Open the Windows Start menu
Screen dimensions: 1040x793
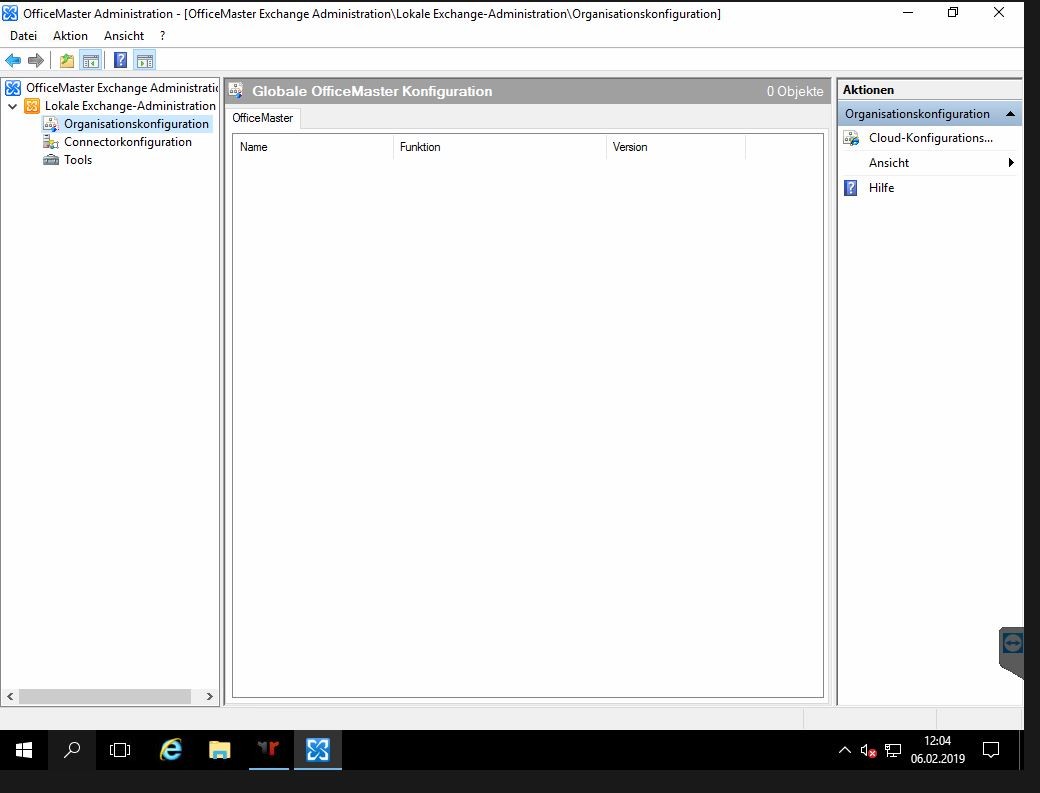[x=24, y=750]
